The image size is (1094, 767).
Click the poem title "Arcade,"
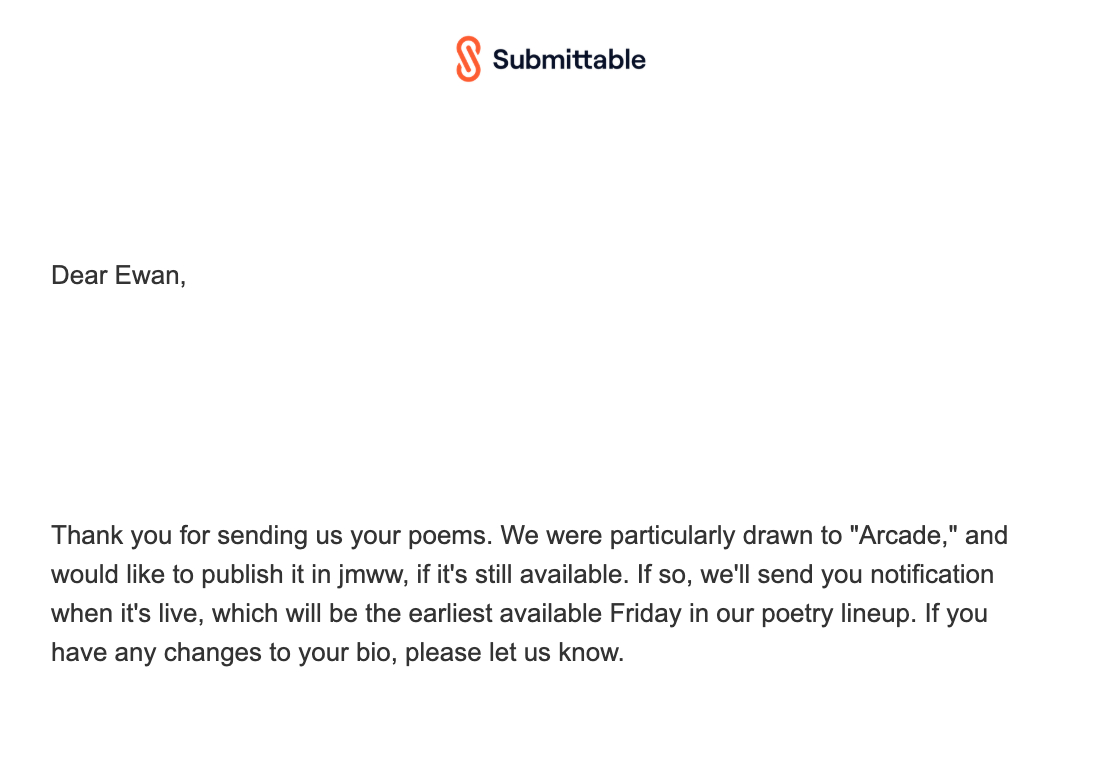902,535
